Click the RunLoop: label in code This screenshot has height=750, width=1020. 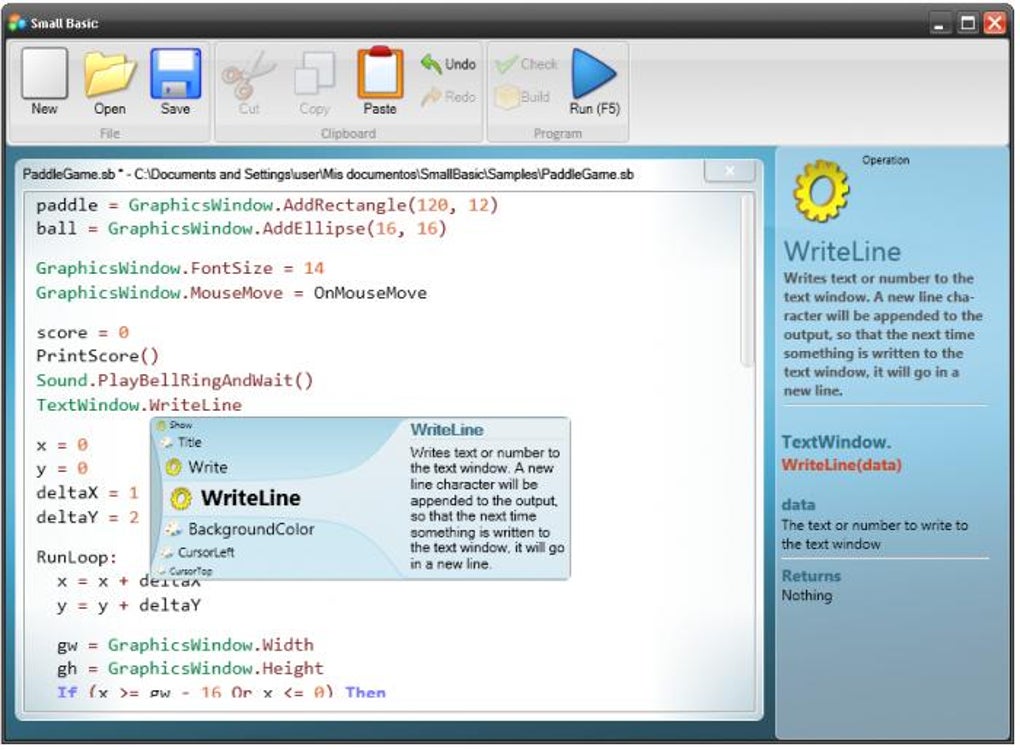[x=77, y=557]
